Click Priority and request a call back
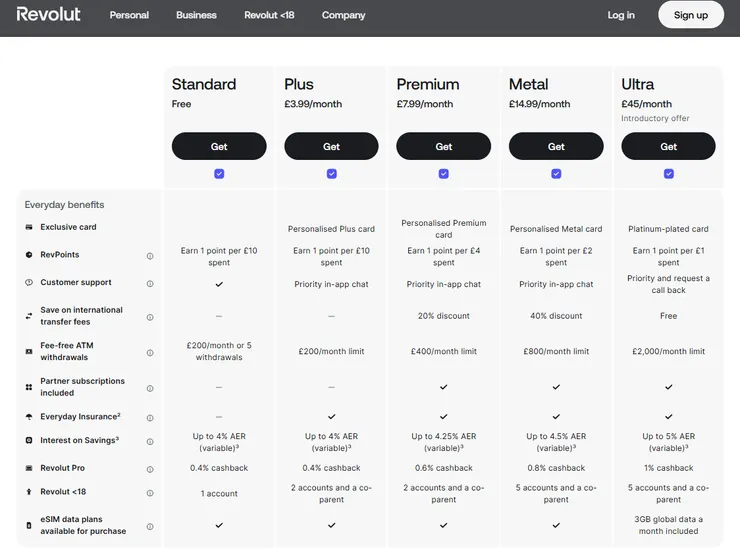This screenshot has width=740, height=549. (x=668, y=284)
